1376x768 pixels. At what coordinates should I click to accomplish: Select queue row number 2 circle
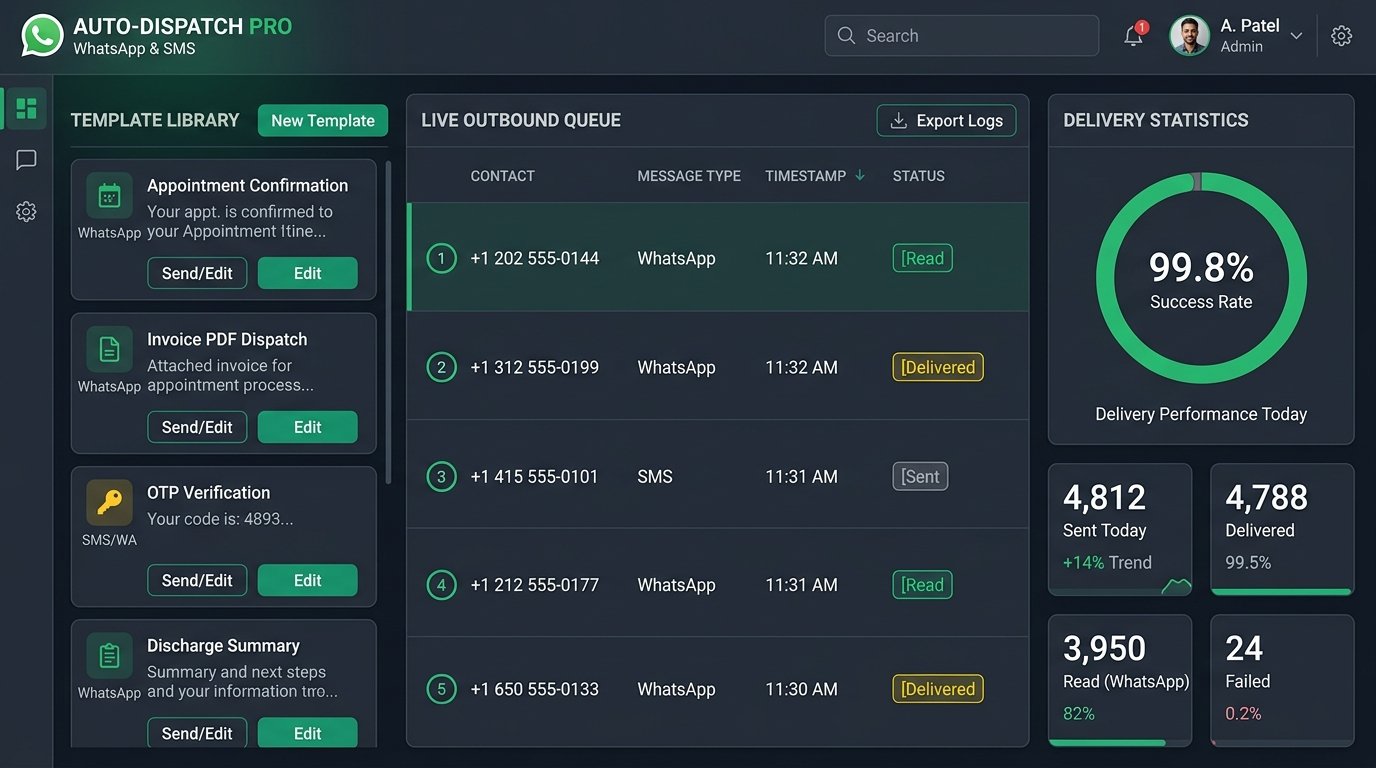point(441,367)
